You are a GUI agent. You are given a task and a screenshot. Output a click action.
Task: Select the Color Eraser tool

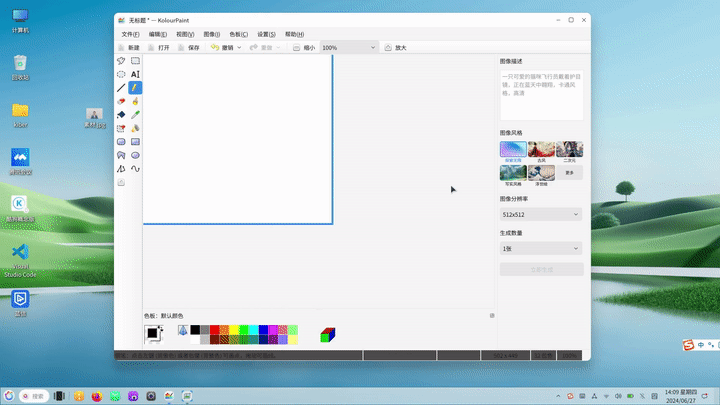point(121,128)
